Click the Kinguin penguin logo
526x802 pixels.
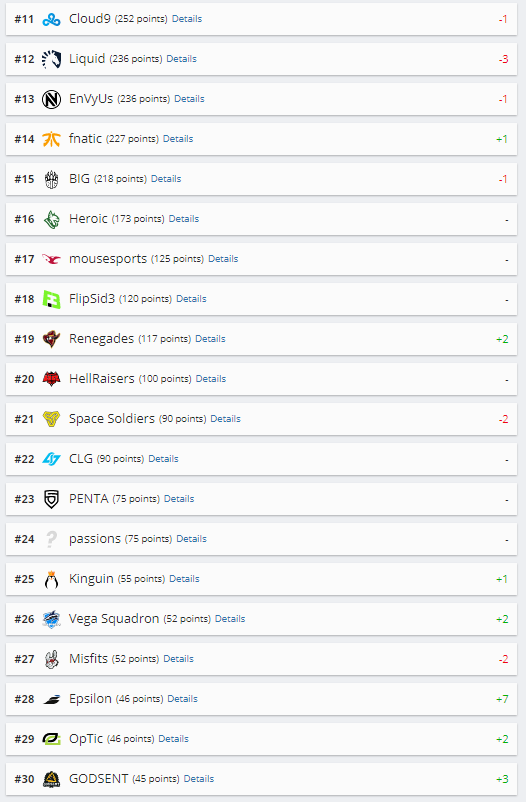click(x=51, y=579)
